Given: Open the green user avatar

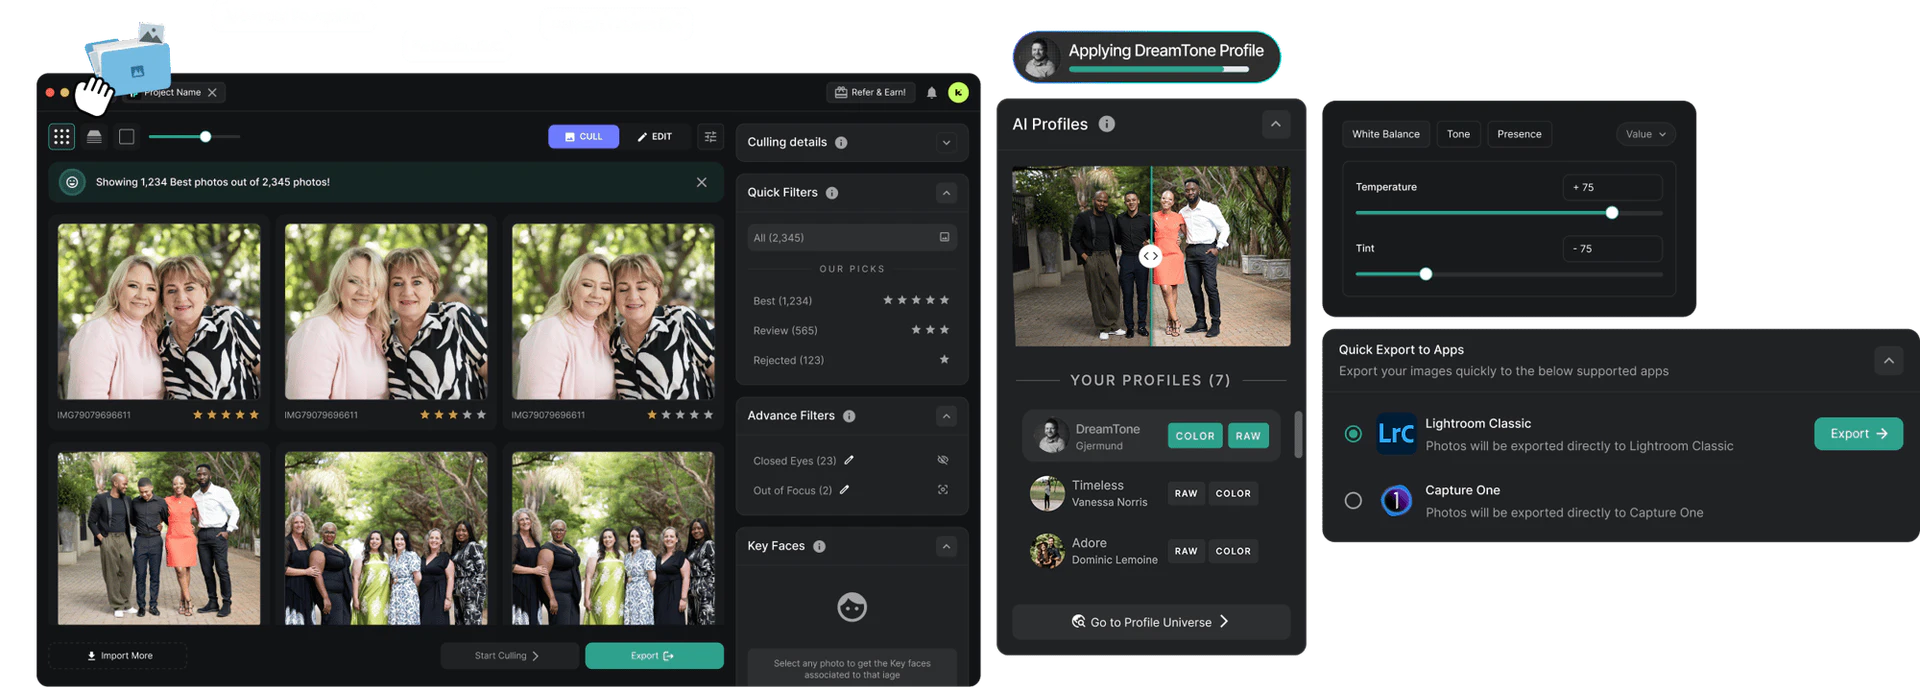Looking at the screenshot, I should 958,92.
